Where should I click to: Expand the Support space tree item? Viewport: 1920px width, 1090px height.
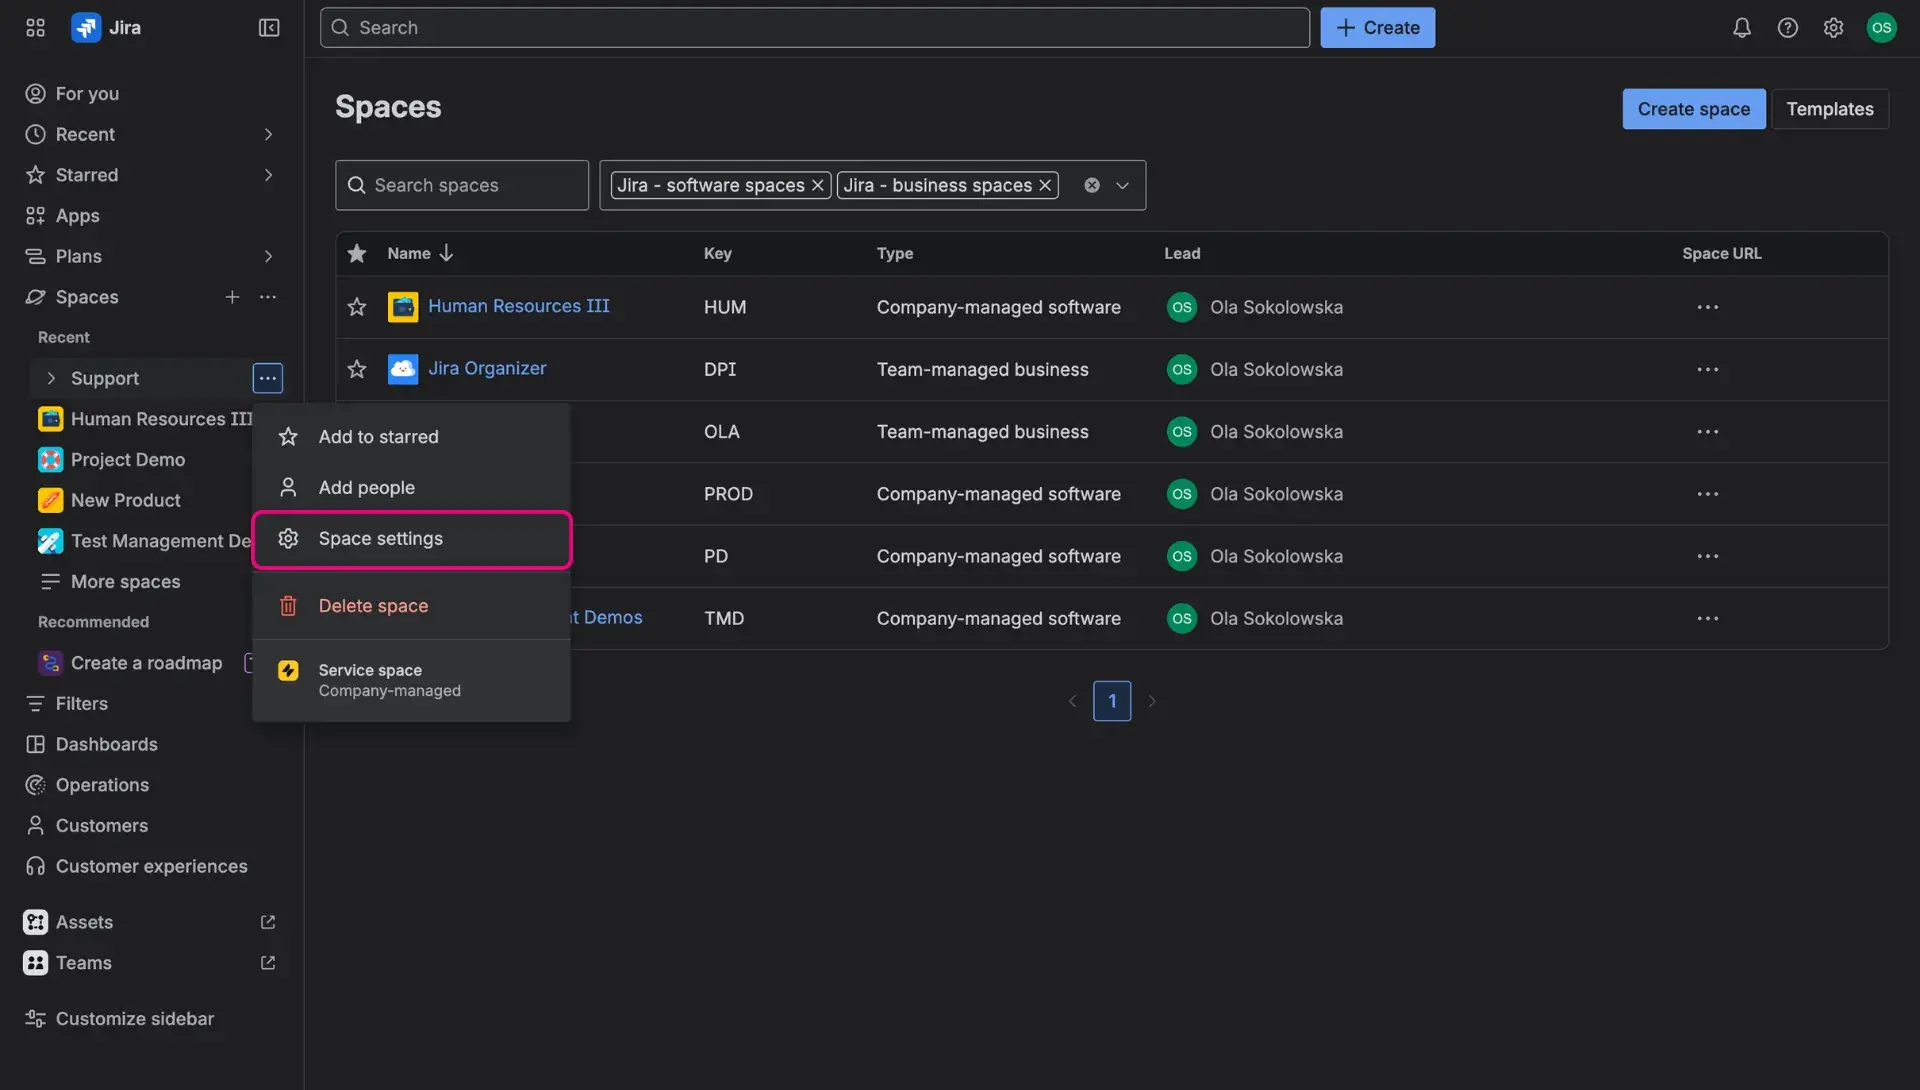point(52,378)
